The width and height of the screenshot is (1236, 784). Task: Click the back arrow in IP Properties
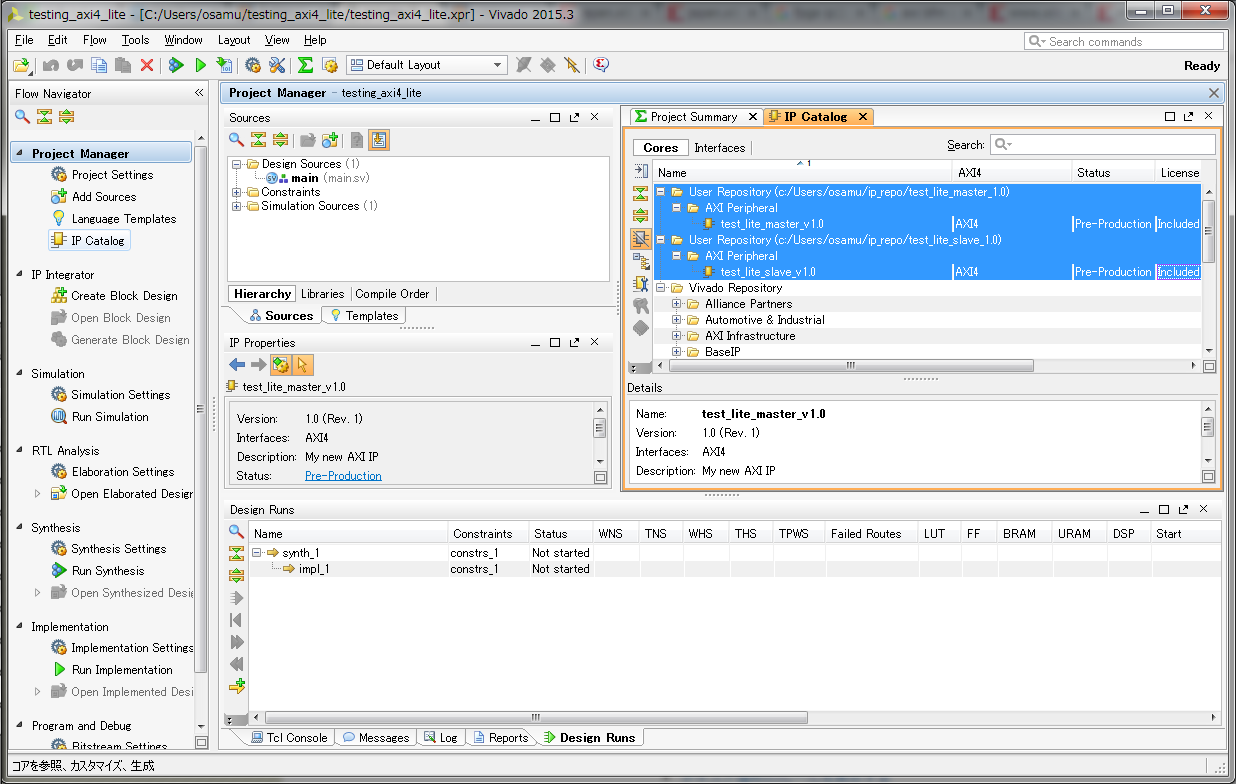click(237, 365)
